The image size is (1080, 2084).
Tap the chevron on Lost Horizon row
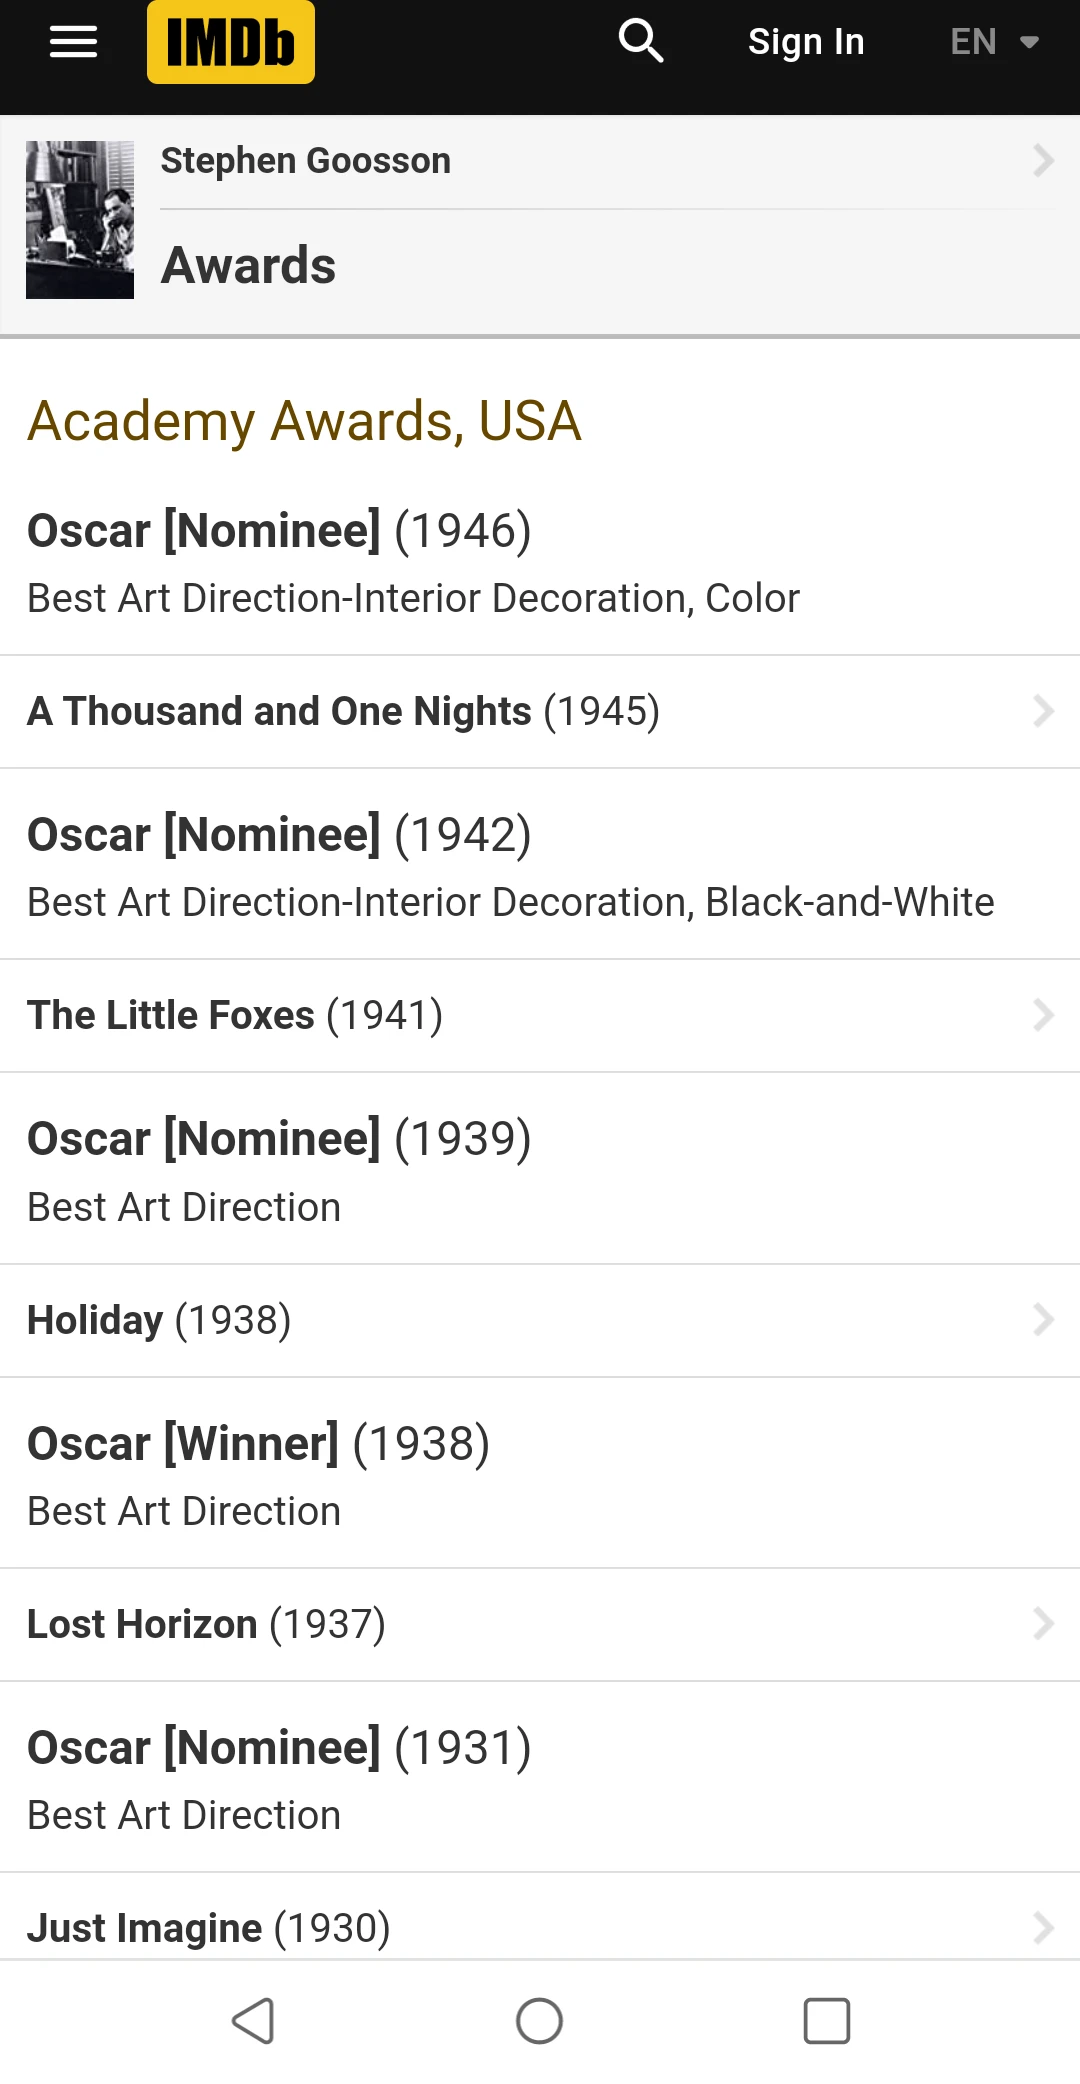point(1043,1625)
